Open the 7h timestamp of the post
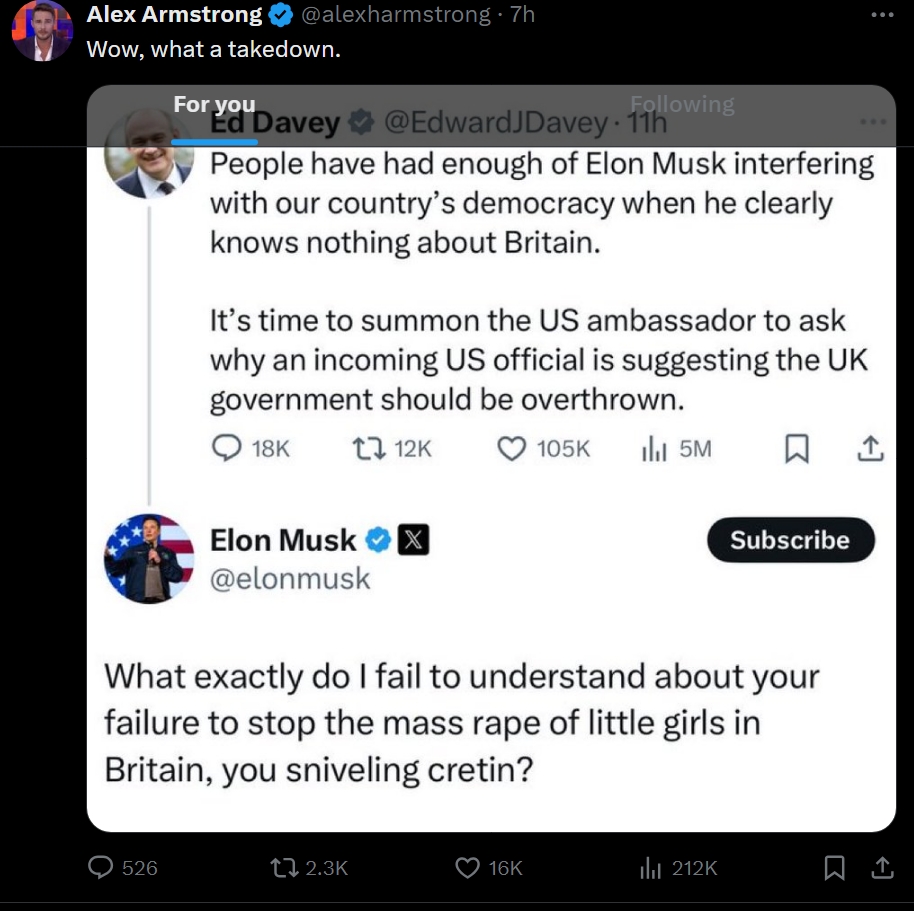Viewport: 914px width, 911px height. pyautogui.click(x=522, y=14)
